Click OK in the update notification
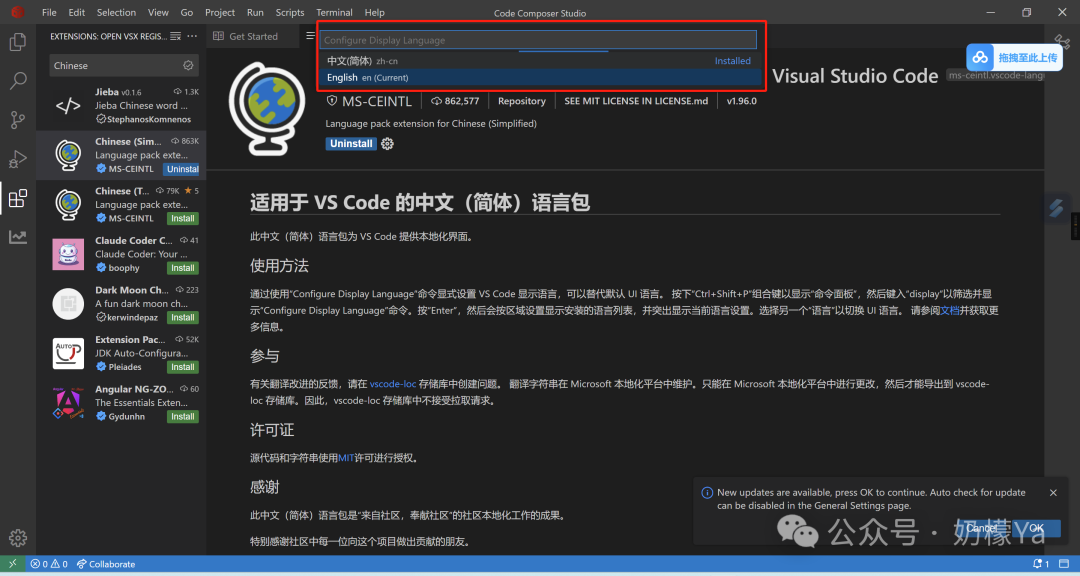This screenshot has width=1080, height=576. 1036,528
